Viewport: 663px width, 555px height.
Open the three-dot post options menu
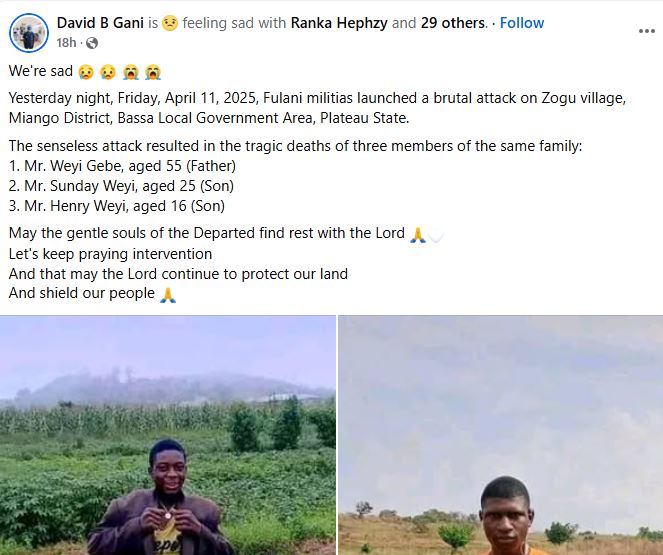click(646, 32)
